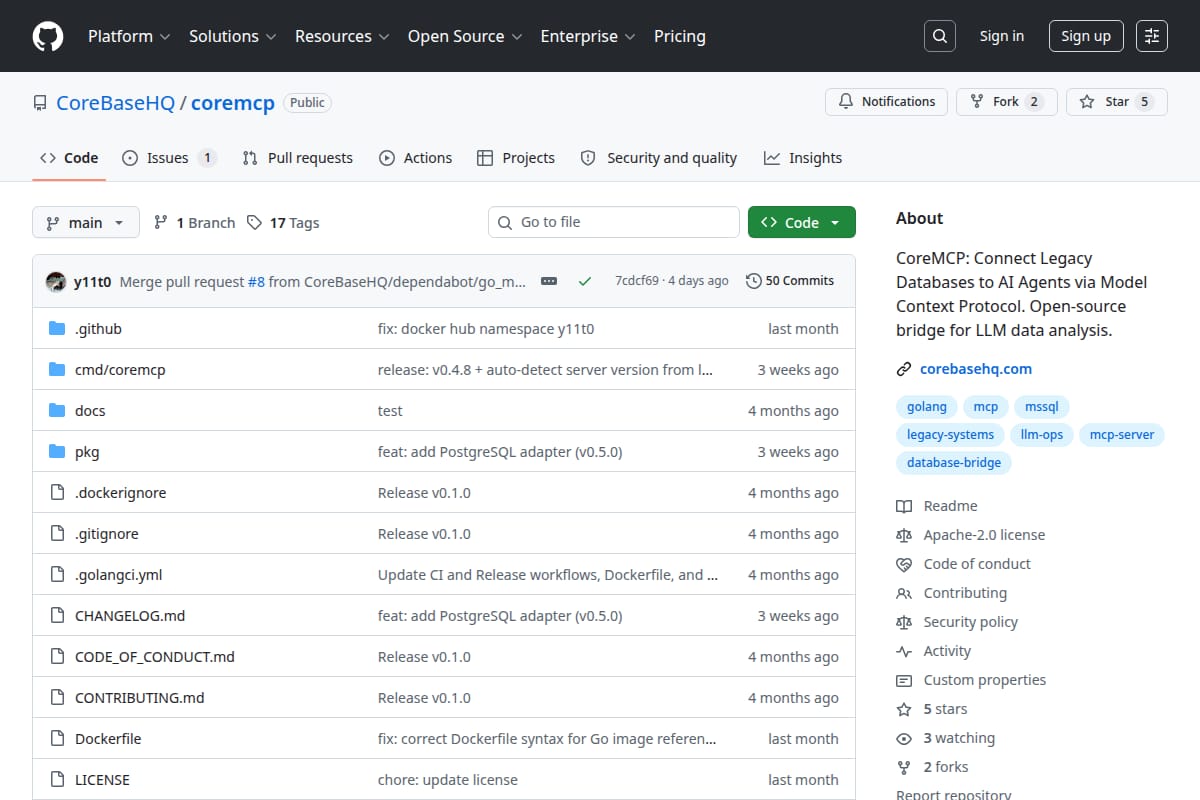Image resolution: width=1200 pixels, height=800 pixels.
Task: Click the link icon beside corebasehq.com
Action: pyautogui.click(x=904, y=369)
